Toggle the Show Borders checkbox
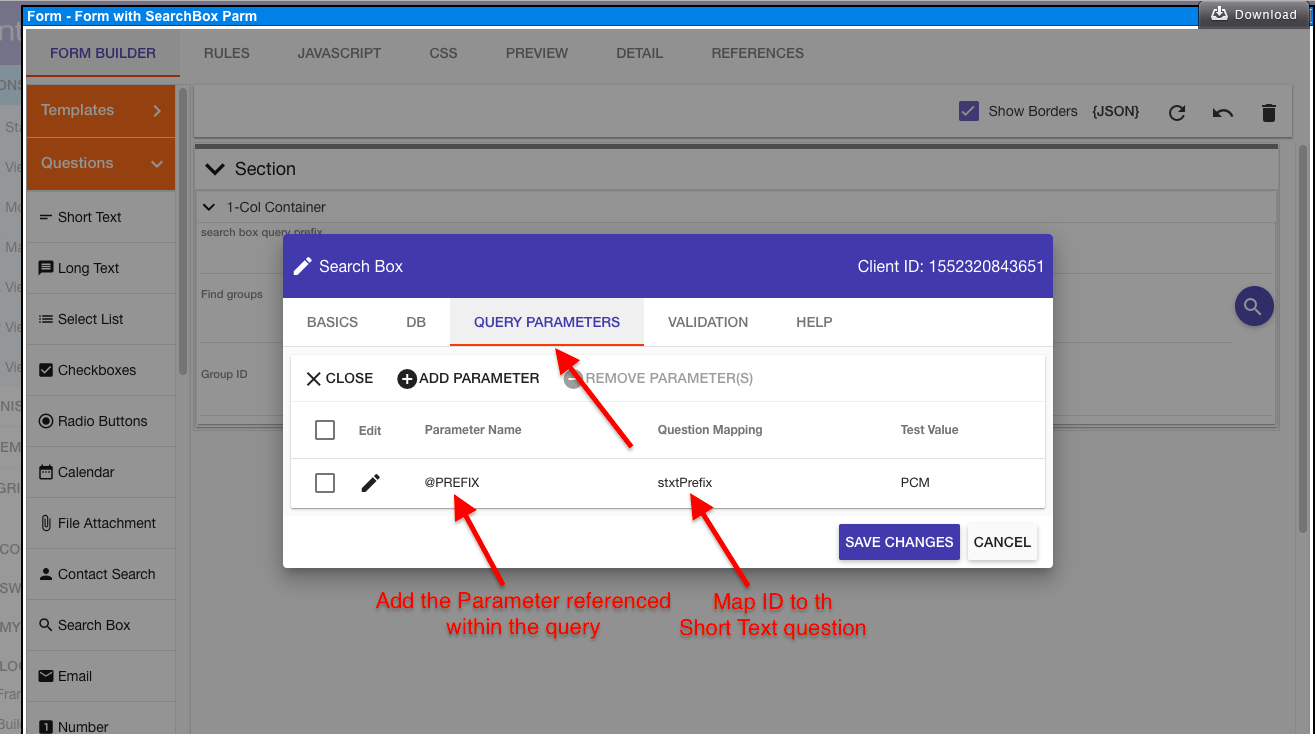The height and width of the screenshot is (734, 1315). (968, 111)
